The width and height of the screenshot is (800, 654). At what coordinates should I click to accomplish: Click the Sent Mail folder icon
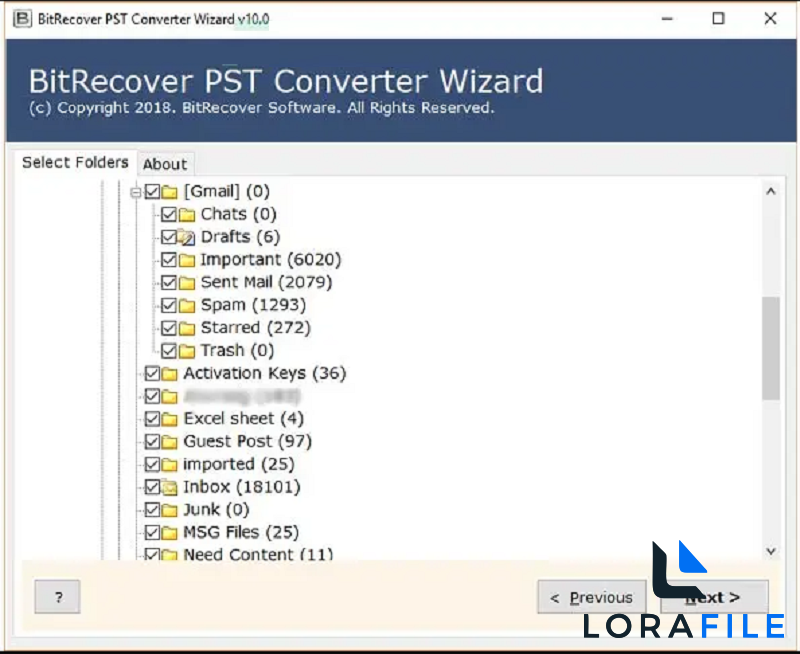(x=187, y=283)
